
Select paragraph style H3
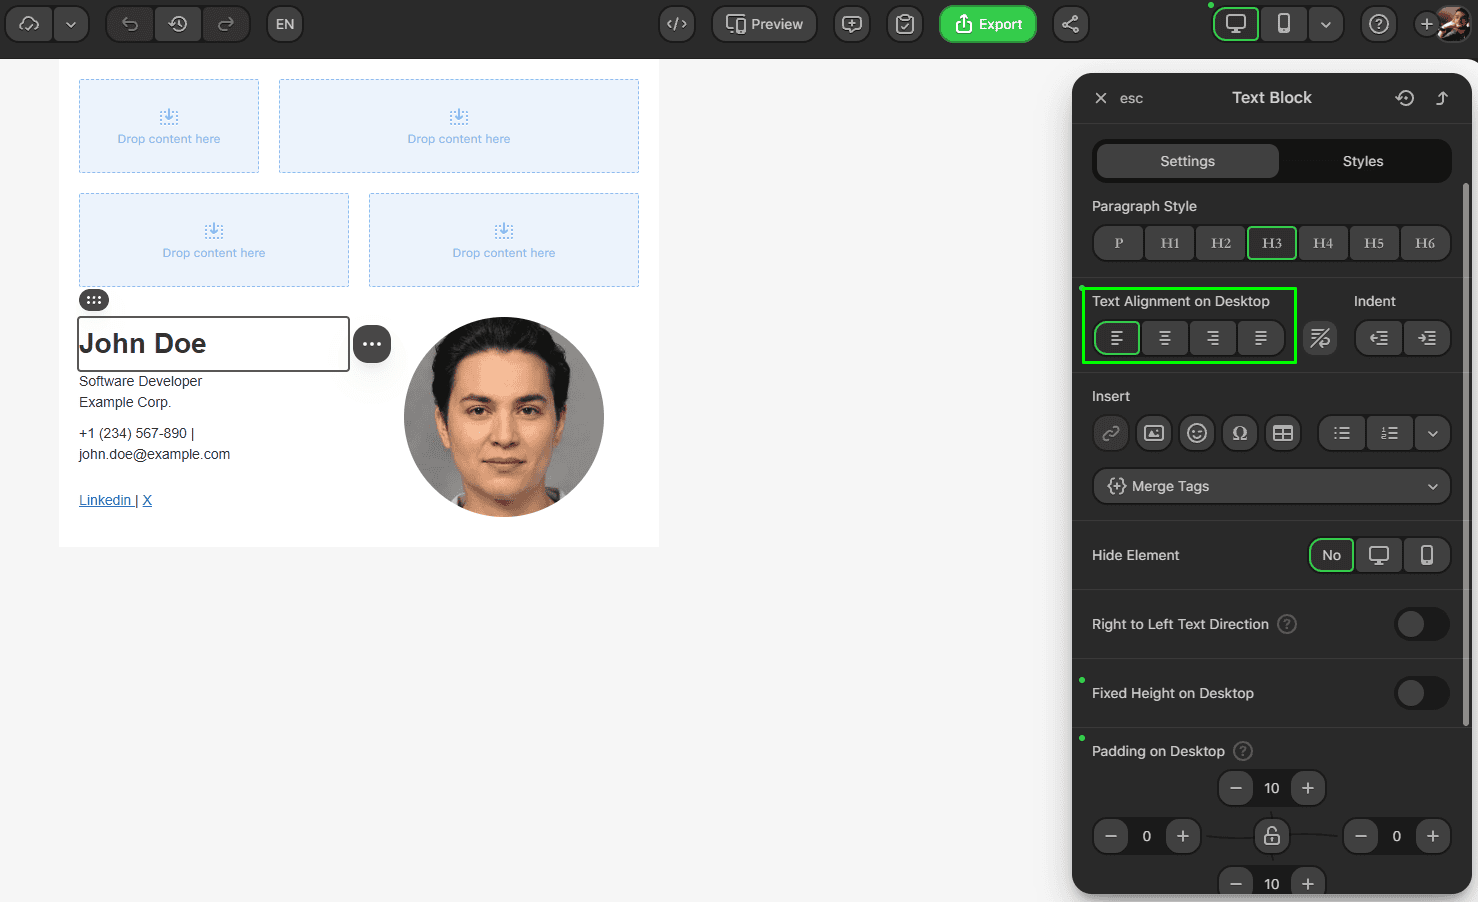pyautogui.click(x=1272, y=243)
